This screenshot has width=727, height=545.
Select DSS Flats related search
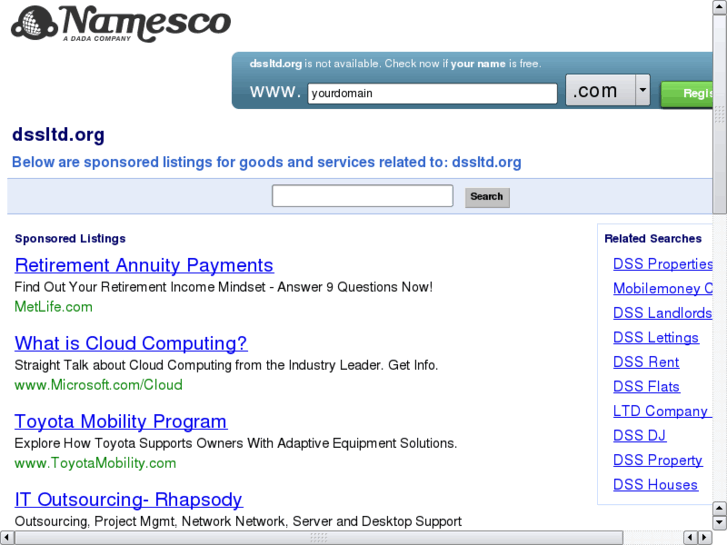(x=646, y=387)
